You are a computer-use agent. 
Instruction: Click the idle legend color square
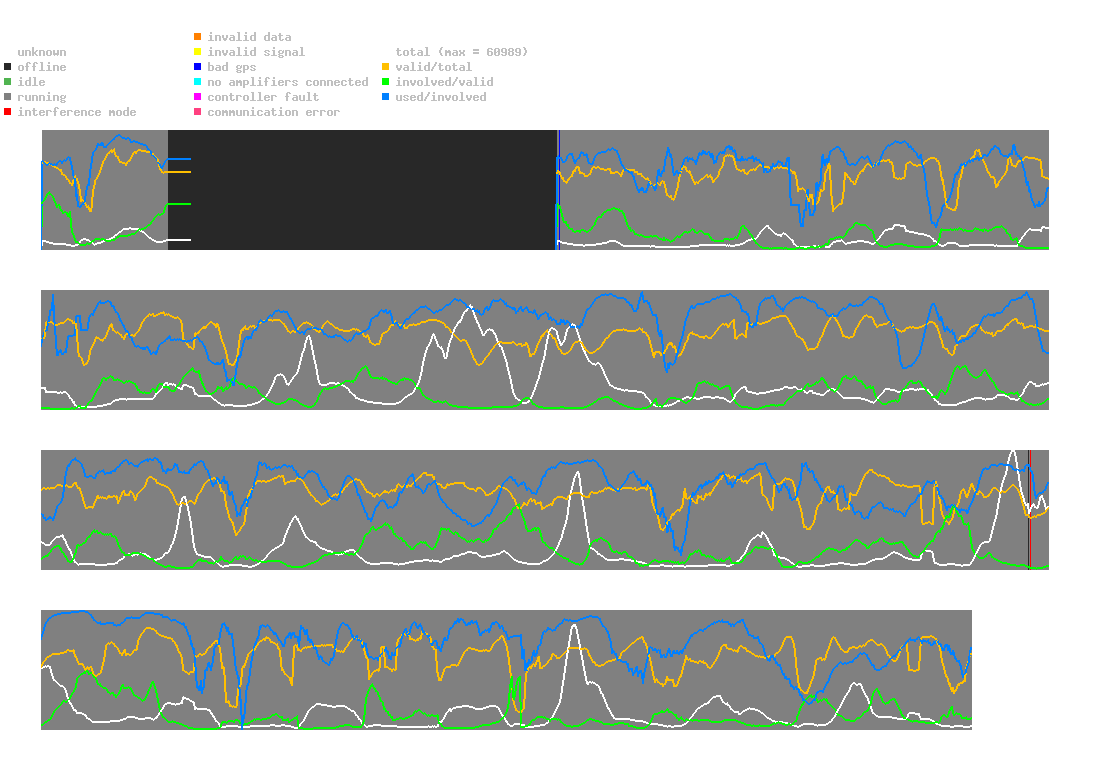[8, 82]
